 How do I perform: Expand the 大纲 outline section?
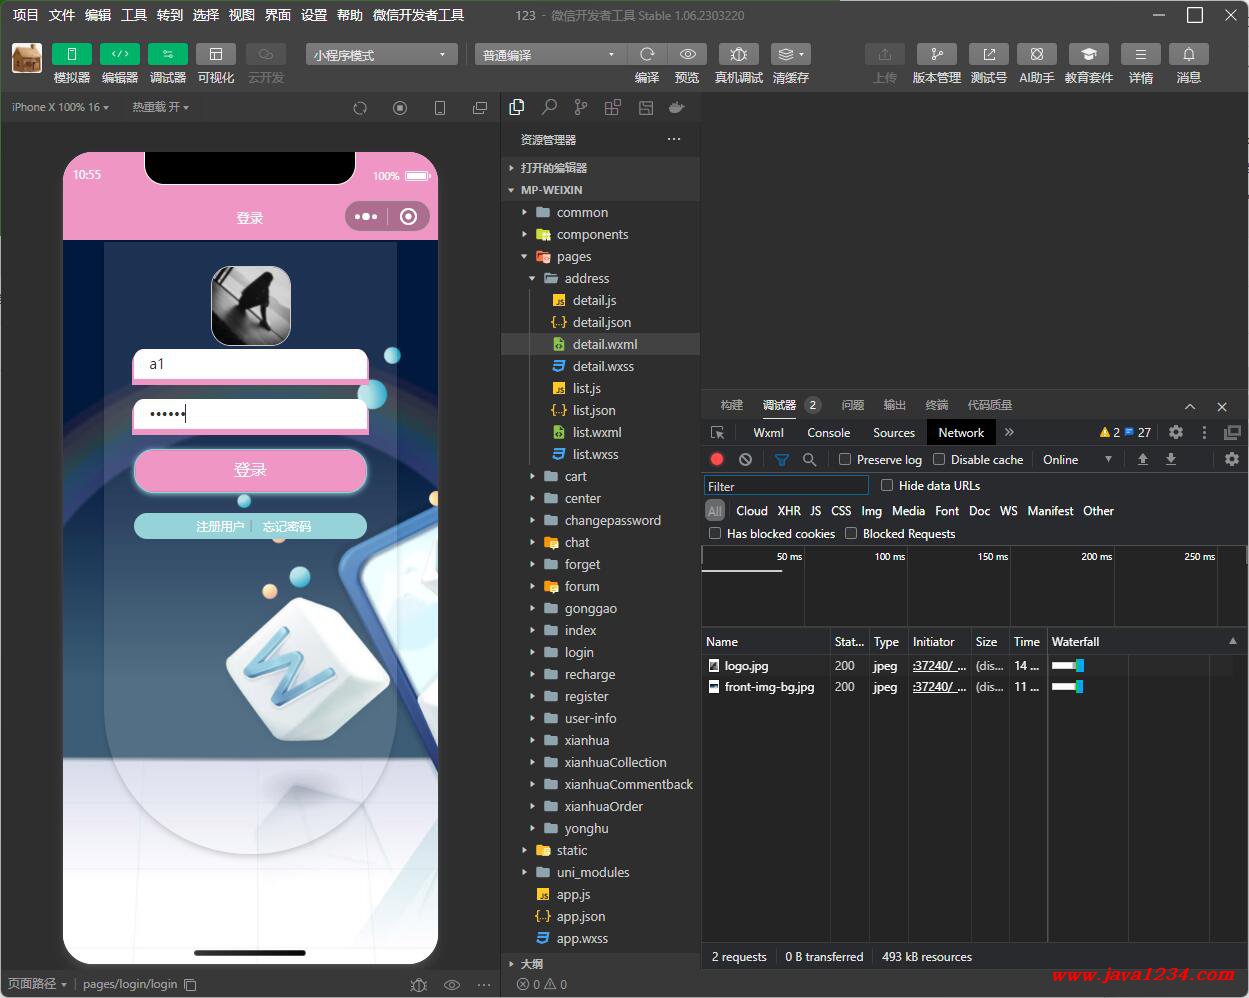pyautogui.click(x=532, y=964)
